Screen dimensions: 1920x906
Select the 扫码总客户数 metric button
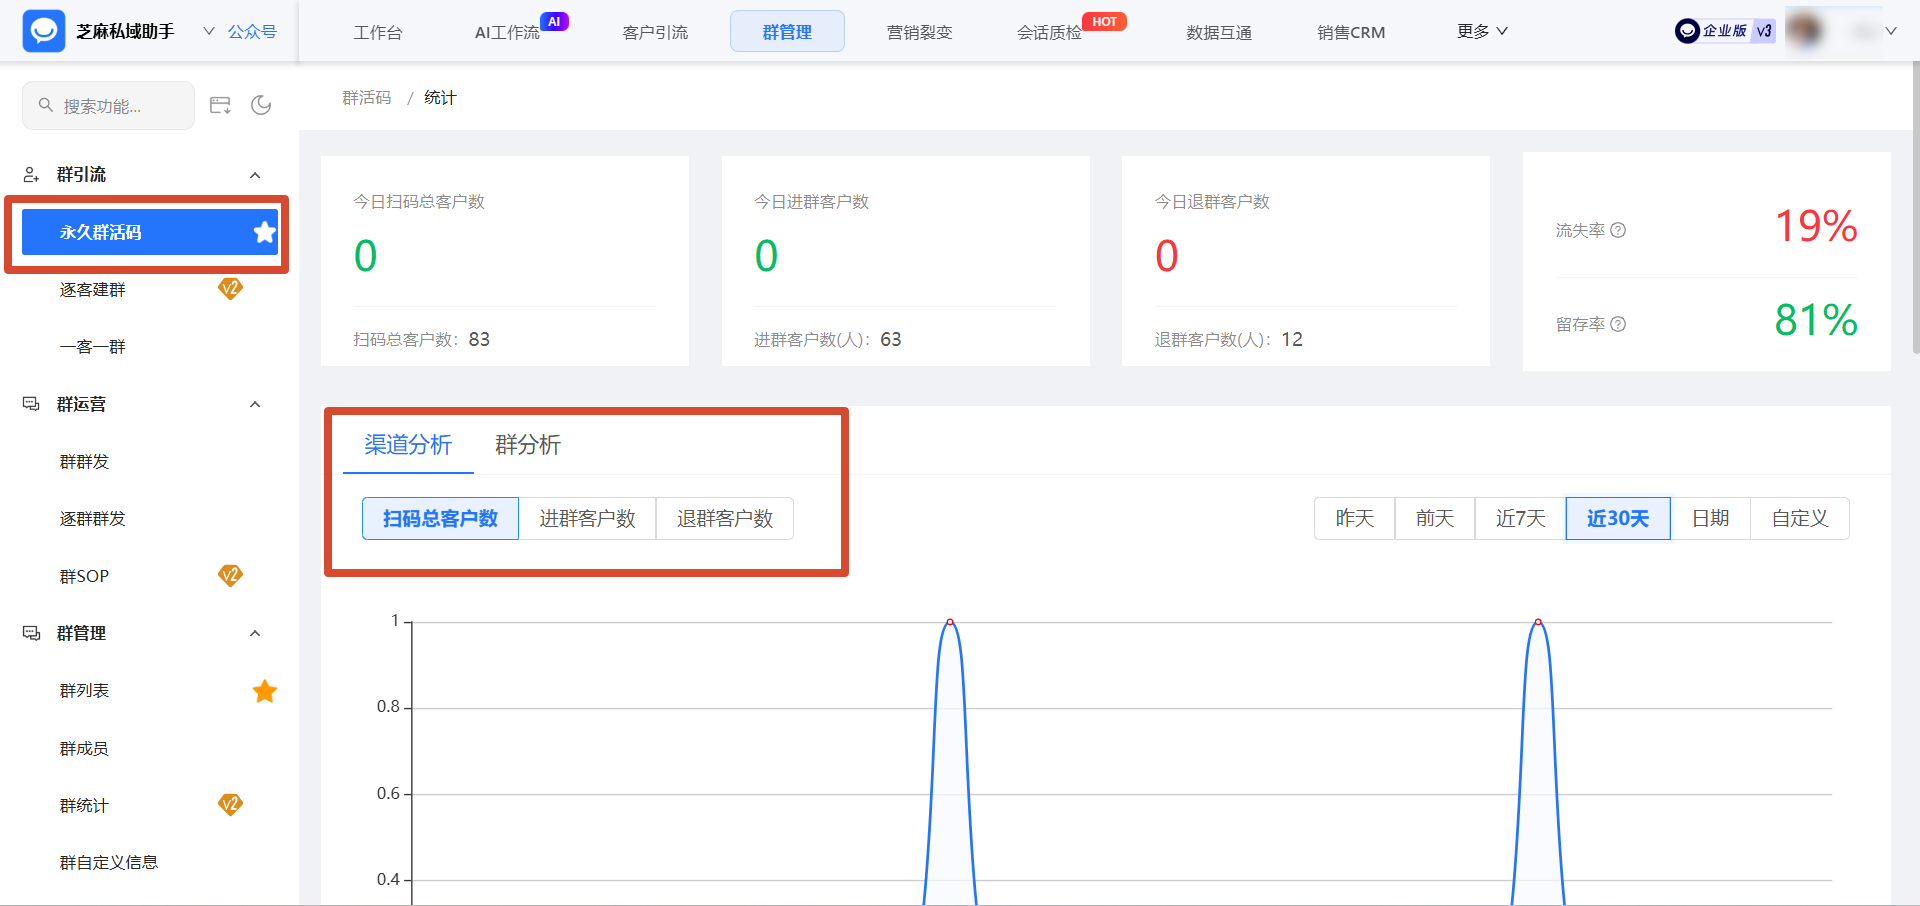tap(440, 518)
